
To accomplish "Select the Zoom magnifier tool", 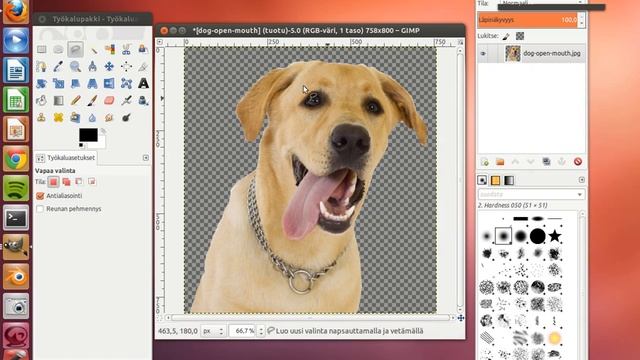I will [76, 66].
